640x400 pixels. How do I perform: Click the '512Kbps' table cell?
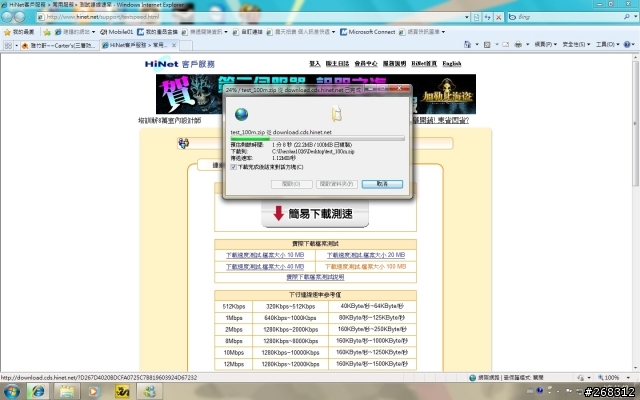pyautogui.click(x=233, y=306)
